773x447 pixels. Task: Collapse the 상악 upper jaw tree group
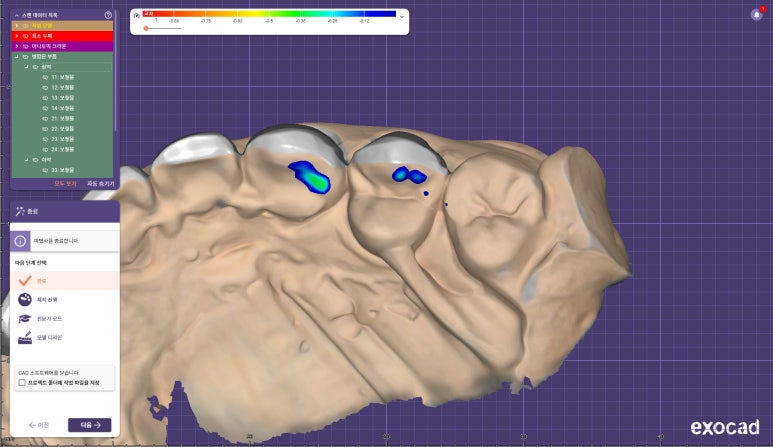click(x=27, y=67)
